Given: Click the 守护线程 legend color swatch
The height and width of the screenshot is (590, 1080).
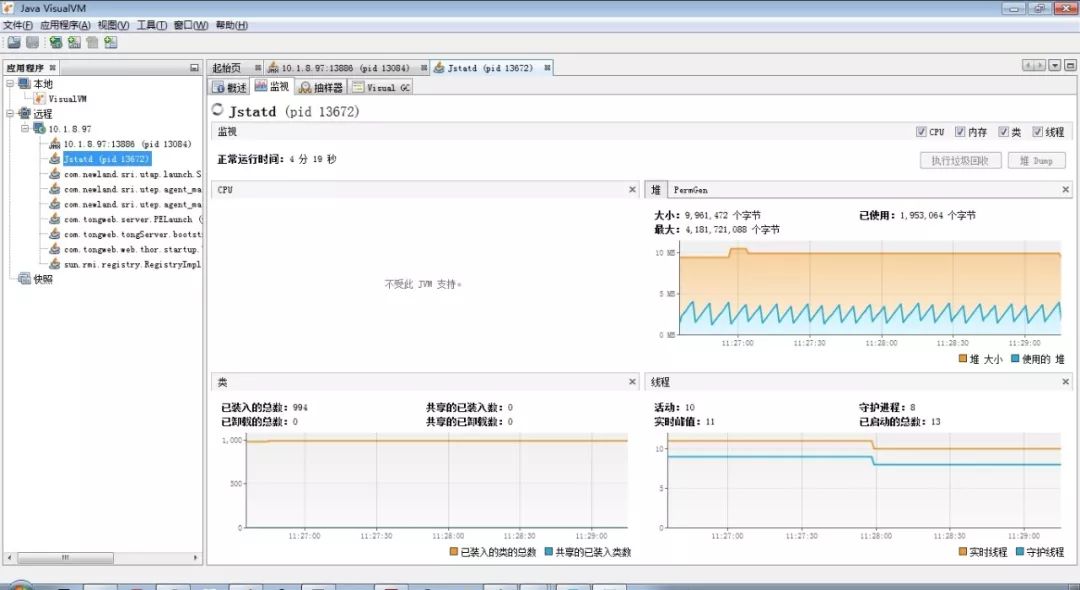Looking at the screenshot, I should point(1019,551).
